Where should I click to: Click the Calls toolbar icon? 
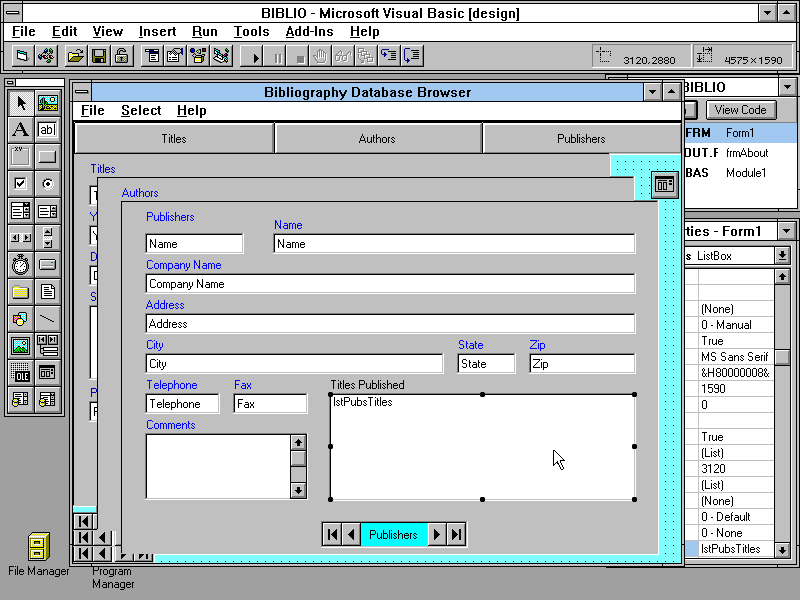366,56
